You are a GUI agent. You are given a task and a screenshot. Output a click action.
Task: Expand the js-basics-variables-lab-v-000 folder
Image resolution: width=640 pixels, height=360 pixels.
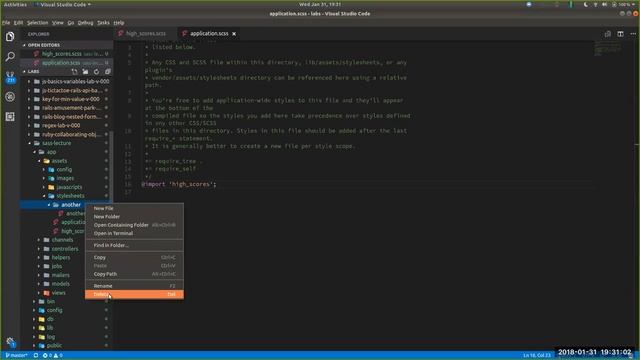pos(67,81)
